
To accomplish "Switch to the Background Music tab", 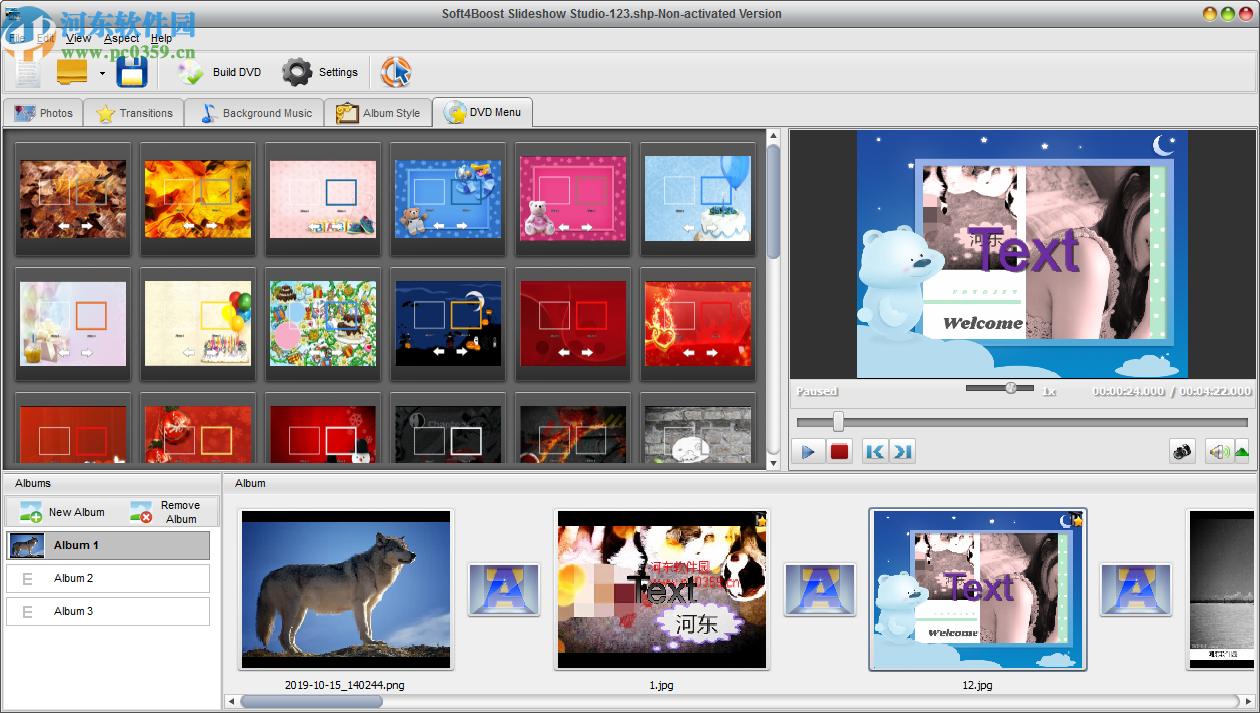I will click(254, 113).
